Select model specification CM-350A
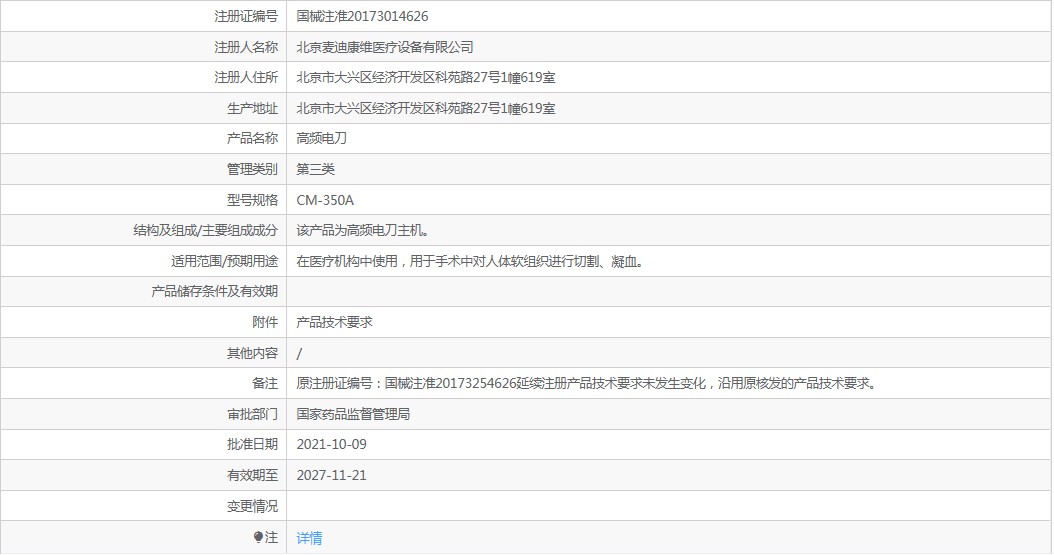This screenshot has width=1054, height=555. [325, 200]
